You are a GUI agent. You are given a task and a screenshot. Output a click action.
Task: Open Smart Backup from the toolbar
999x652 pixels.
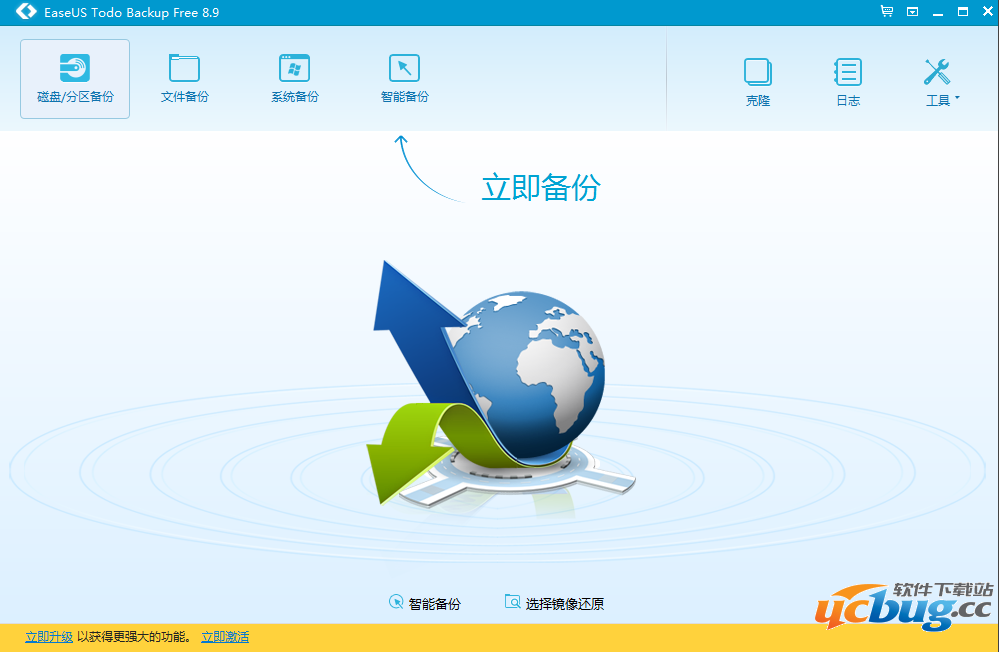tap(404, 78)
